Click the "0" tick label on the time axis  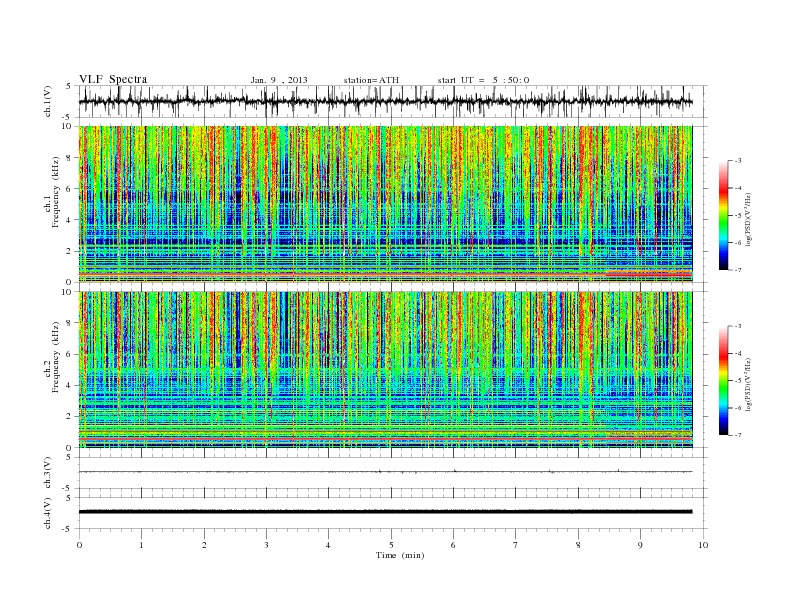[x=79, y=545]
